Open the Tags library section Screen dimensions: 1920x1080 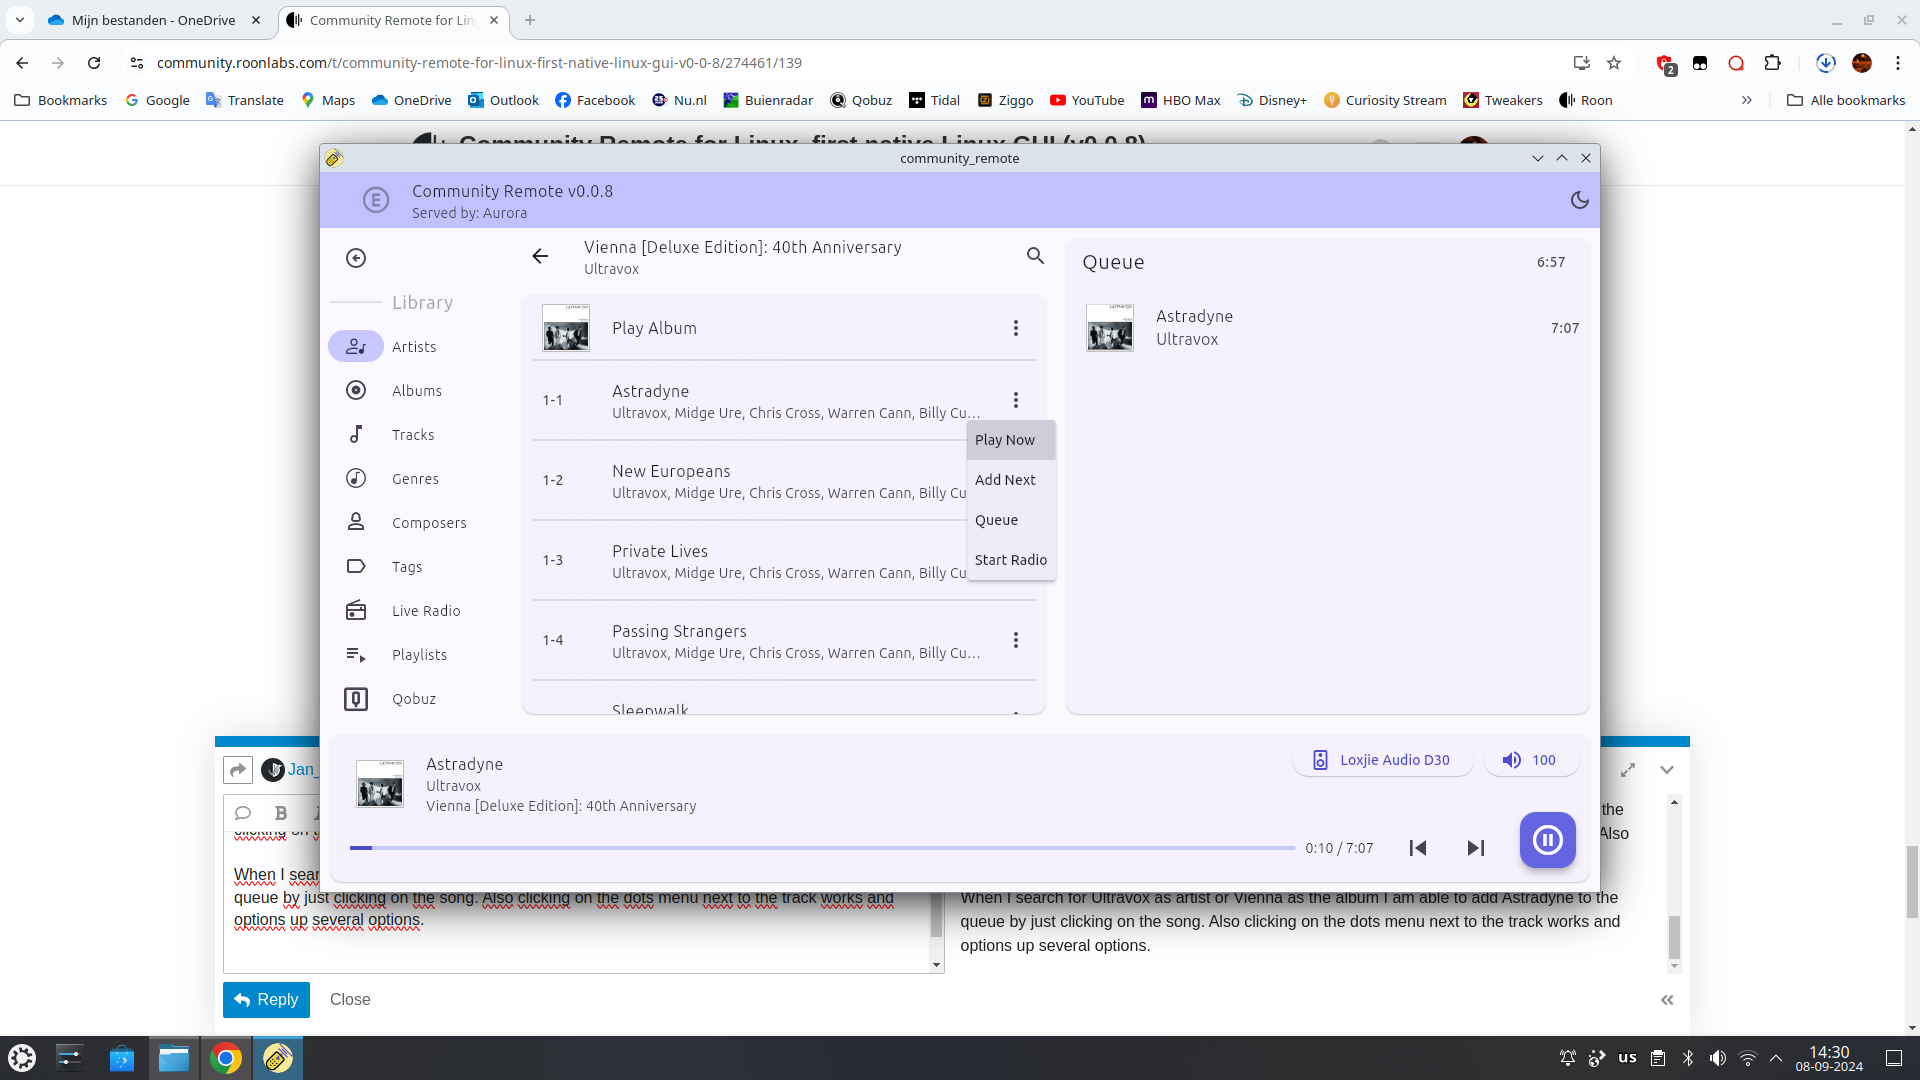pos(407,566)
